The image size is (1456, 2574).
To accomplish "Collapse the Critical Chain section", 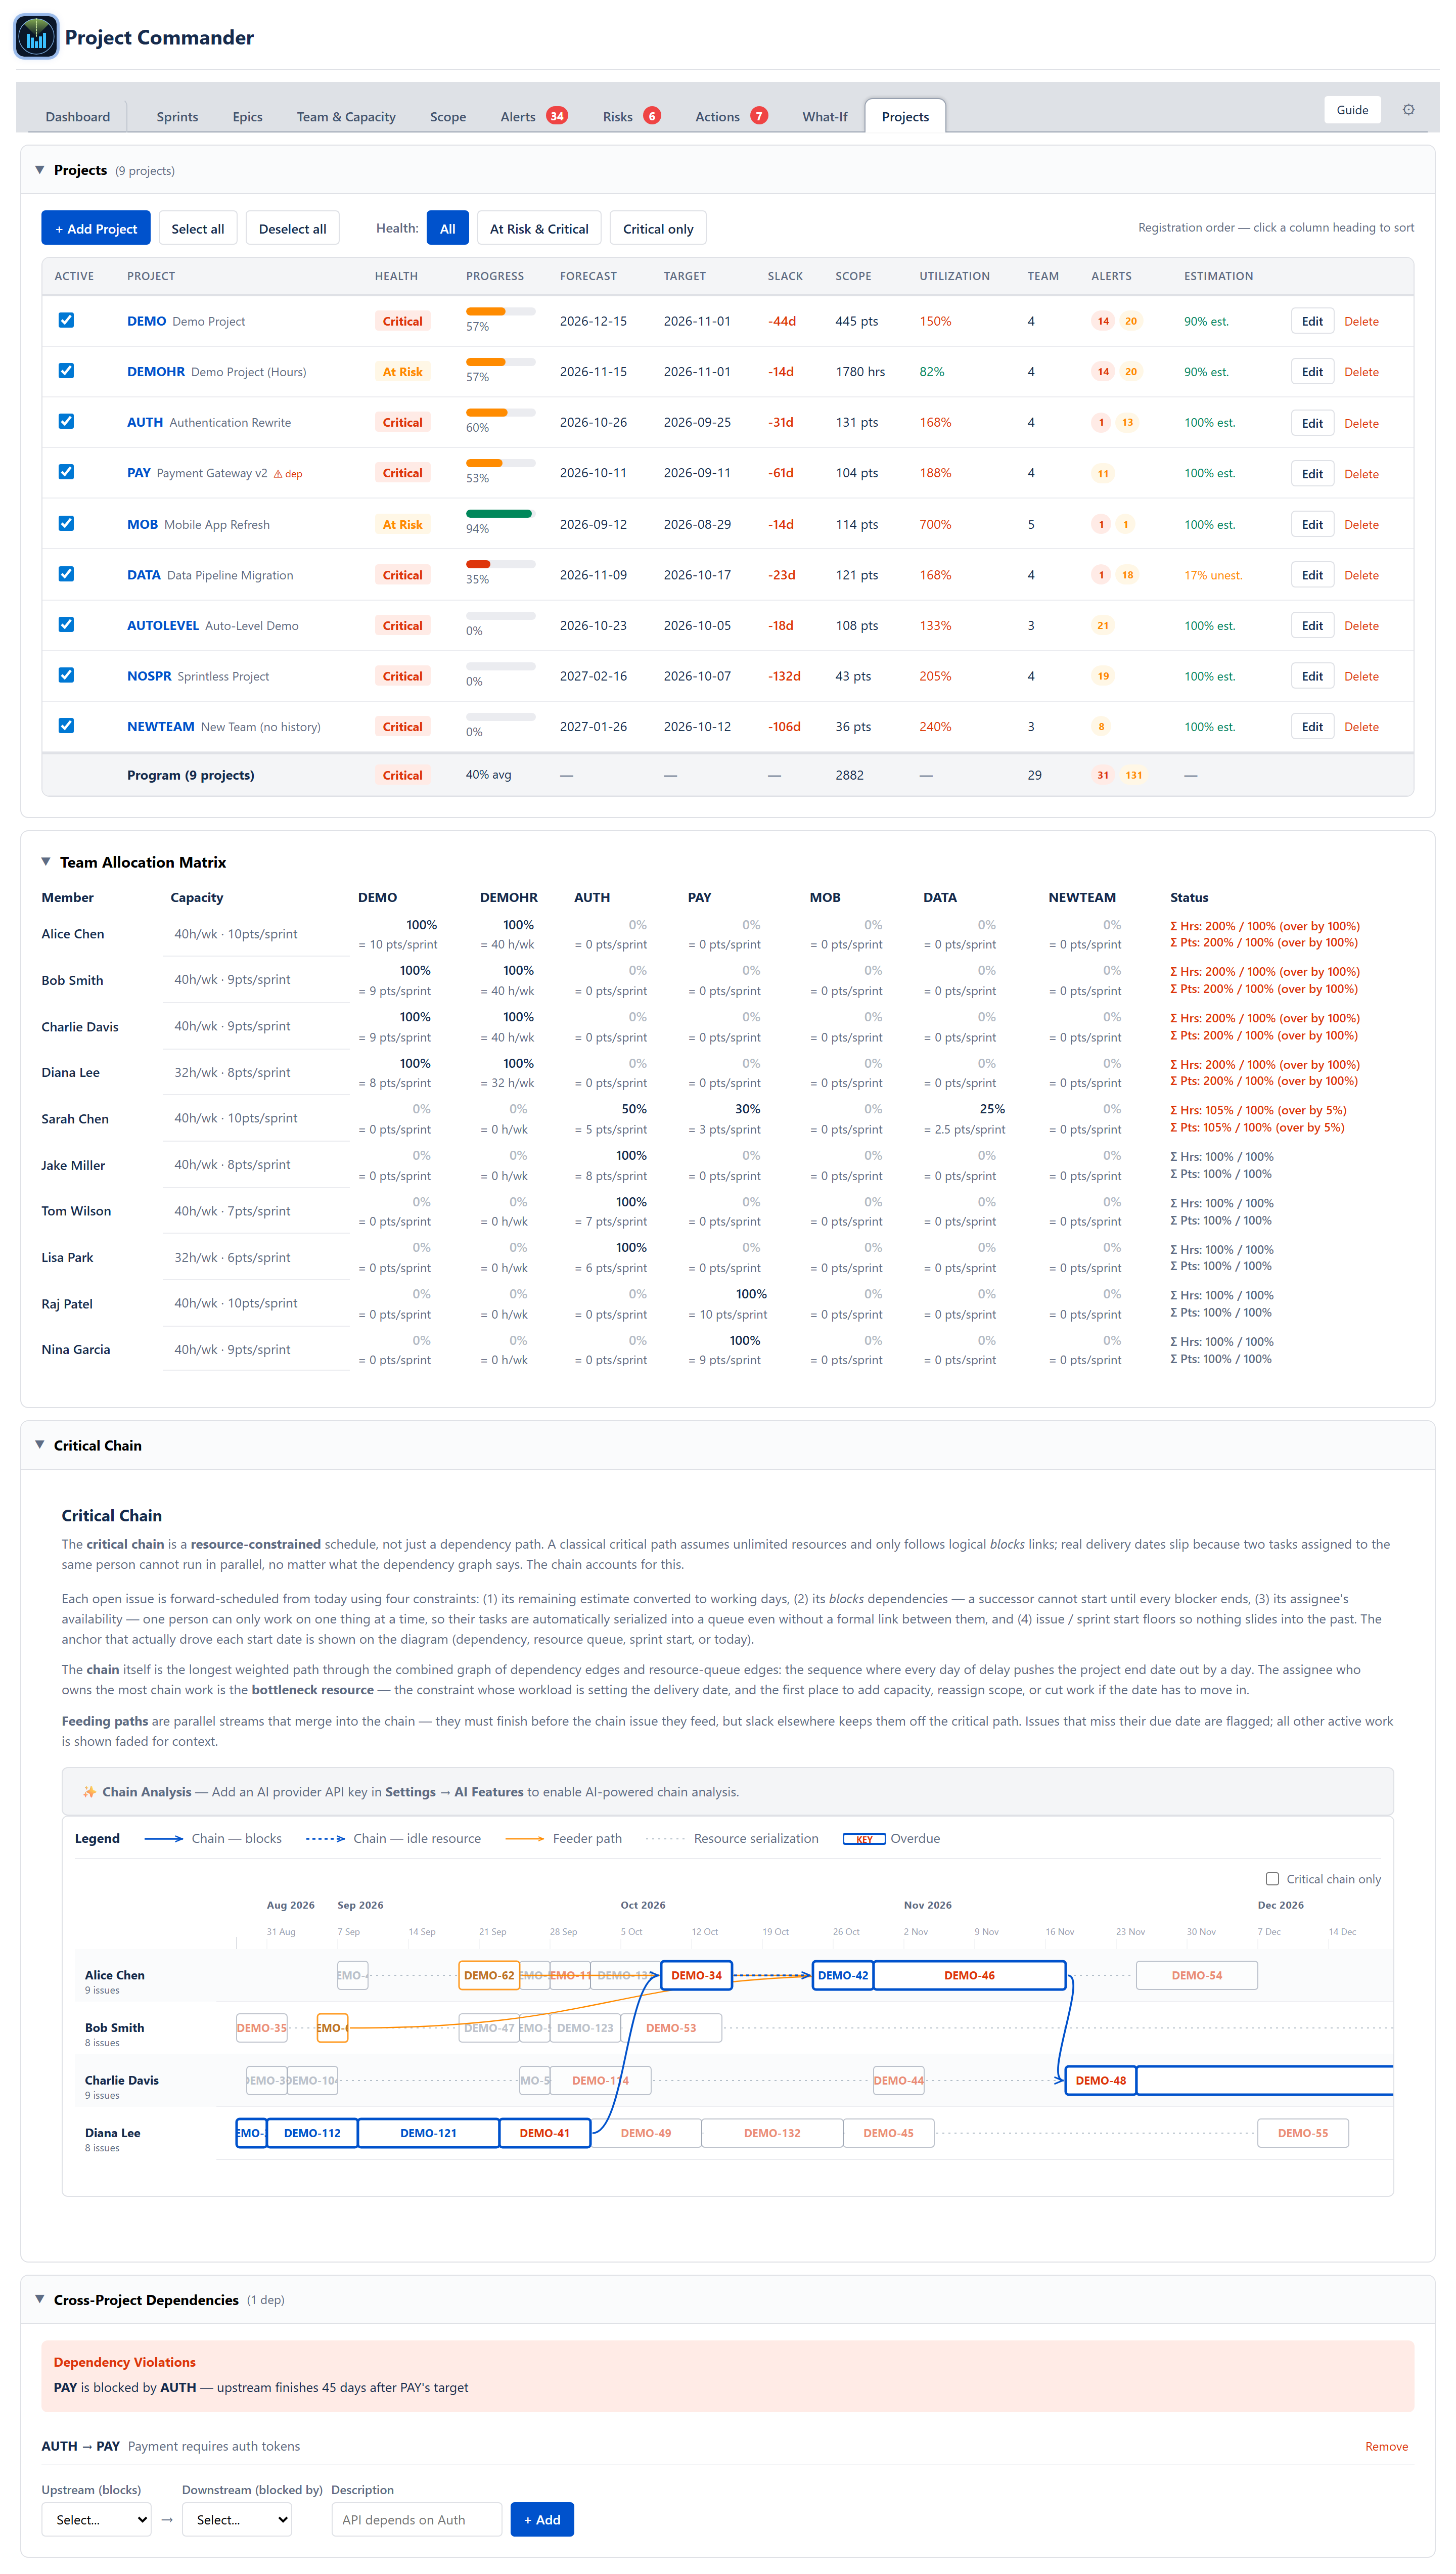I will pyautogui.click(x=40, y=1445).
